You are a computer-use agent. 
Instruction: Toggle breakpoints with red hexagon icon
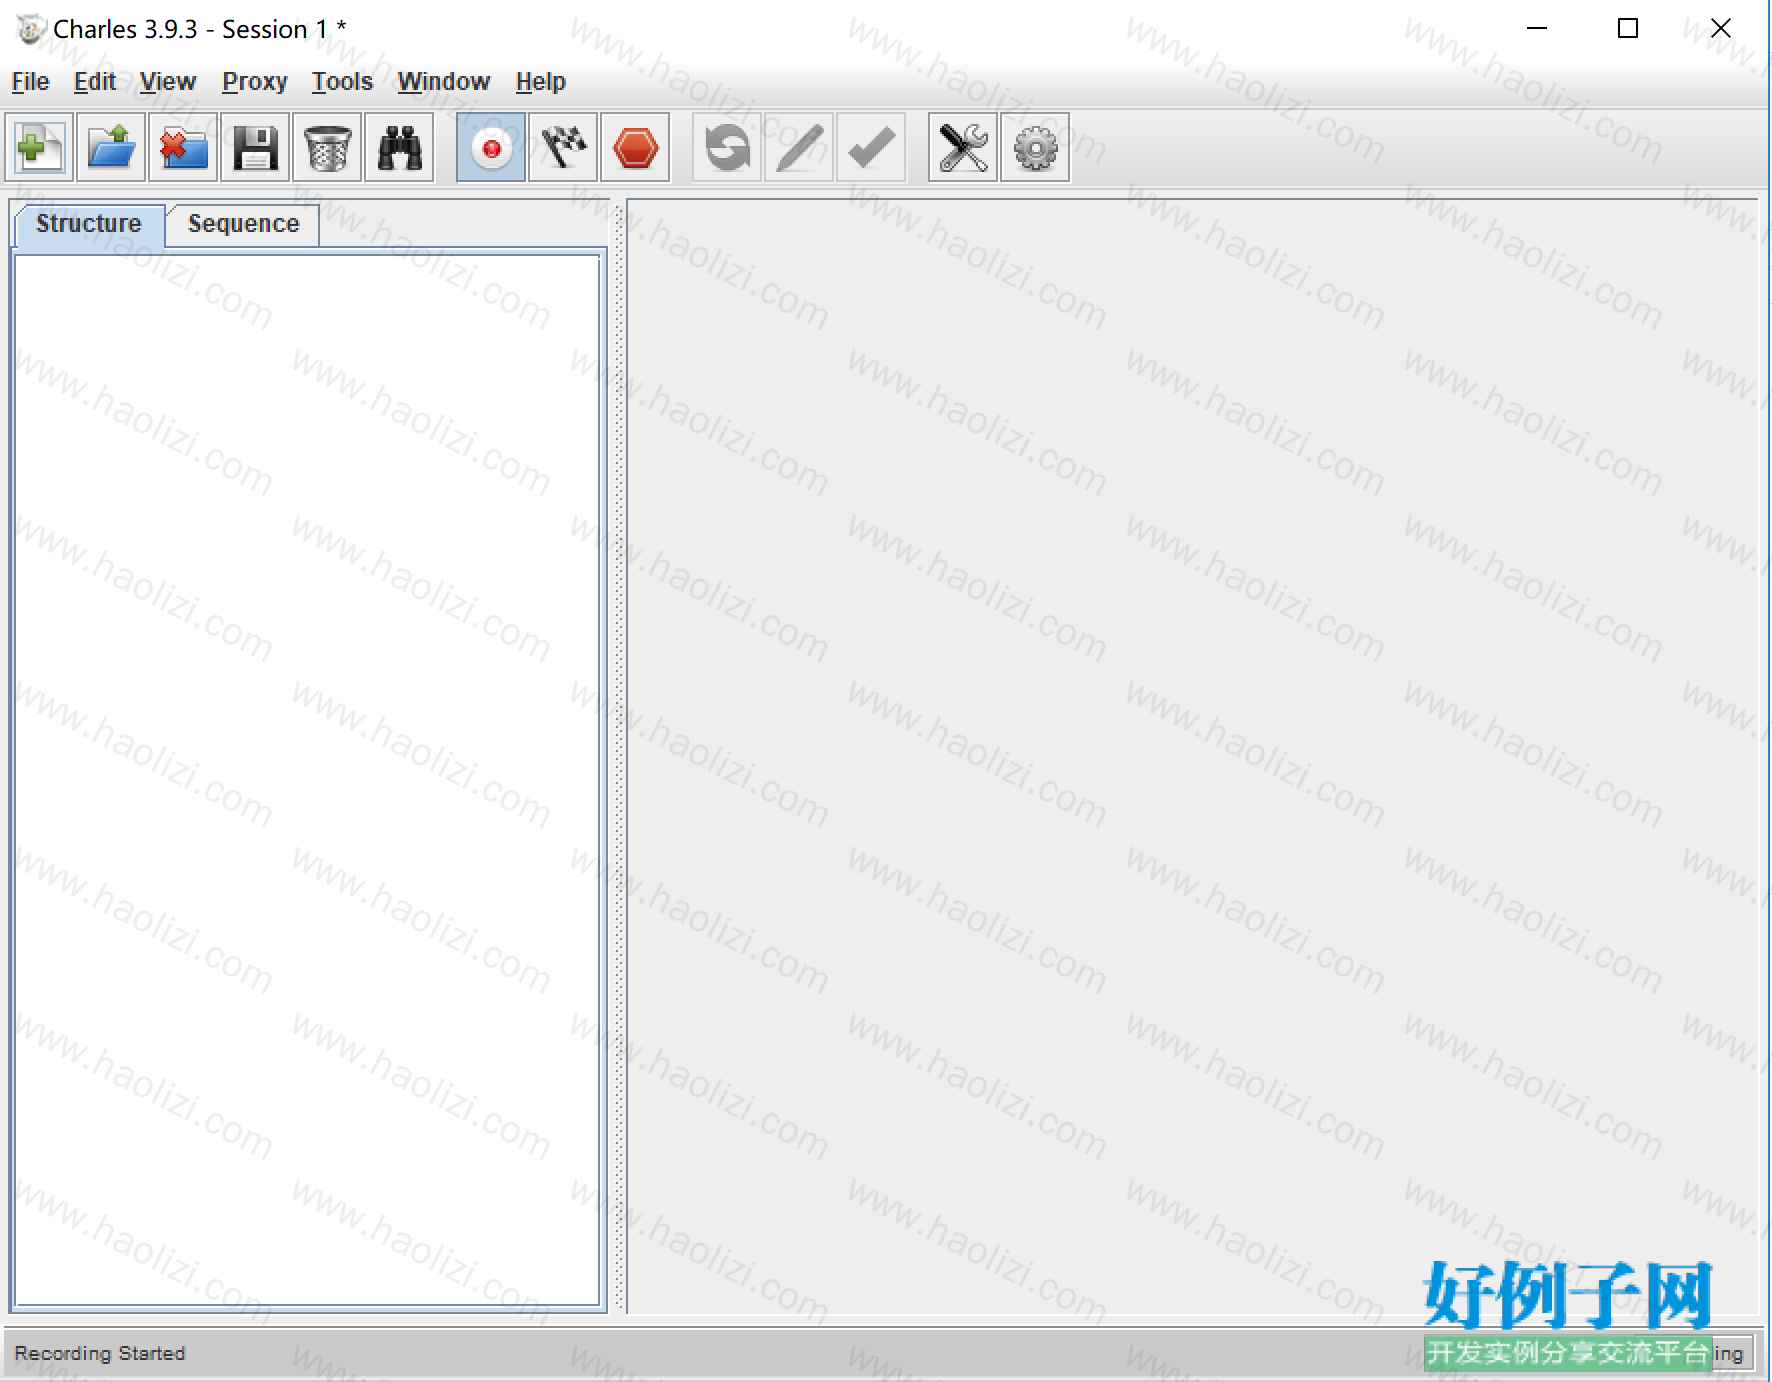[635, 148]
